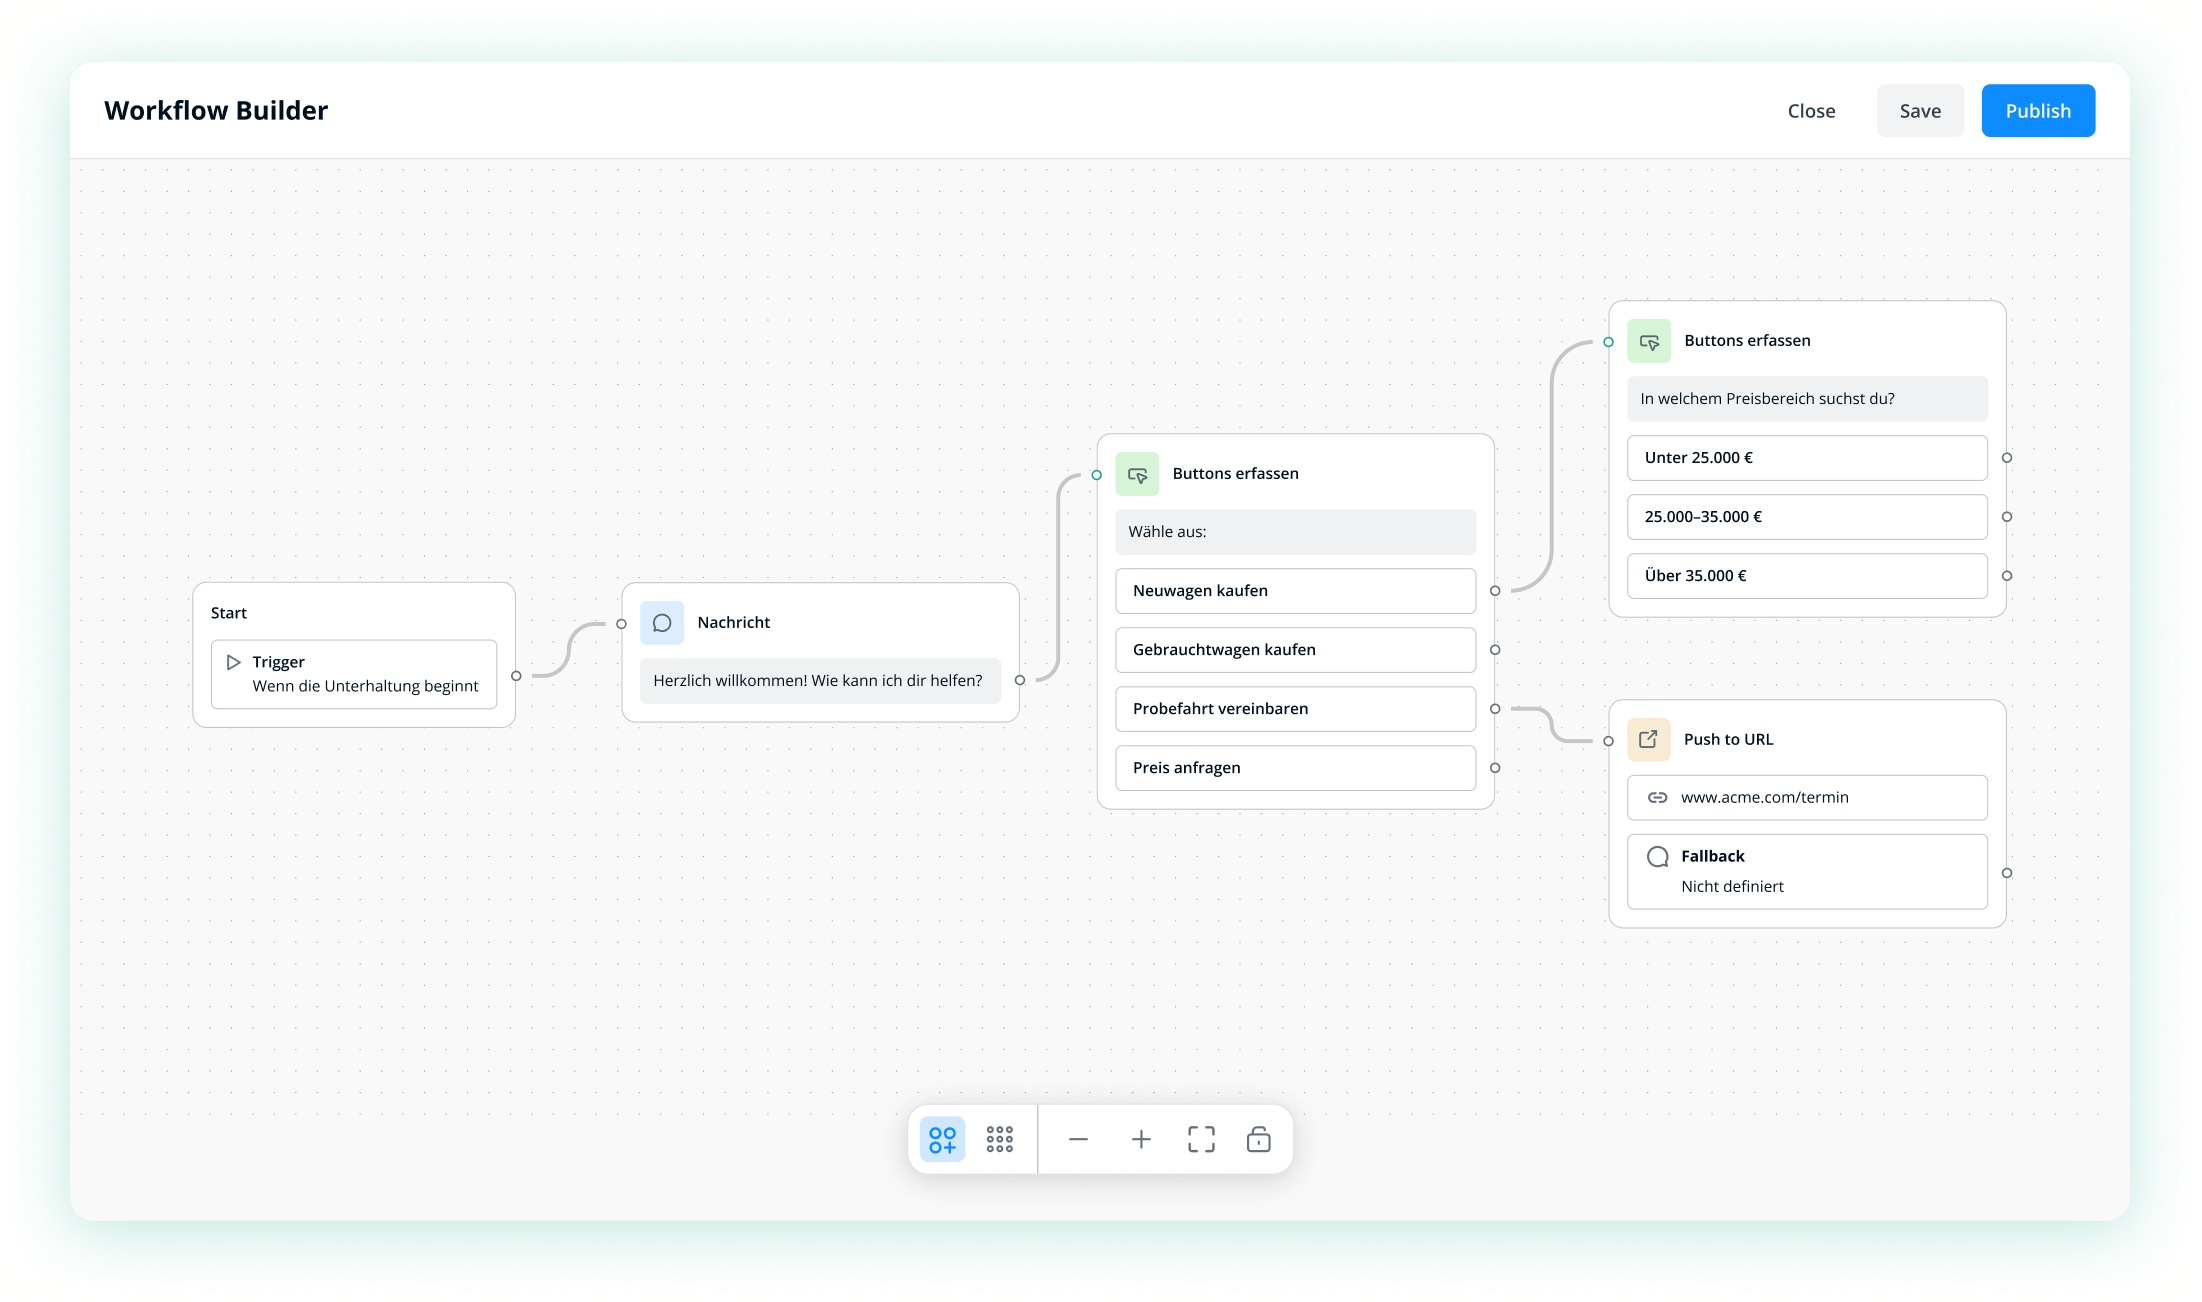The height and width of the screenshot is (1302, 2202).
Task: Click output connector of Preis anfragen
Action: [x=1495, y=768]
